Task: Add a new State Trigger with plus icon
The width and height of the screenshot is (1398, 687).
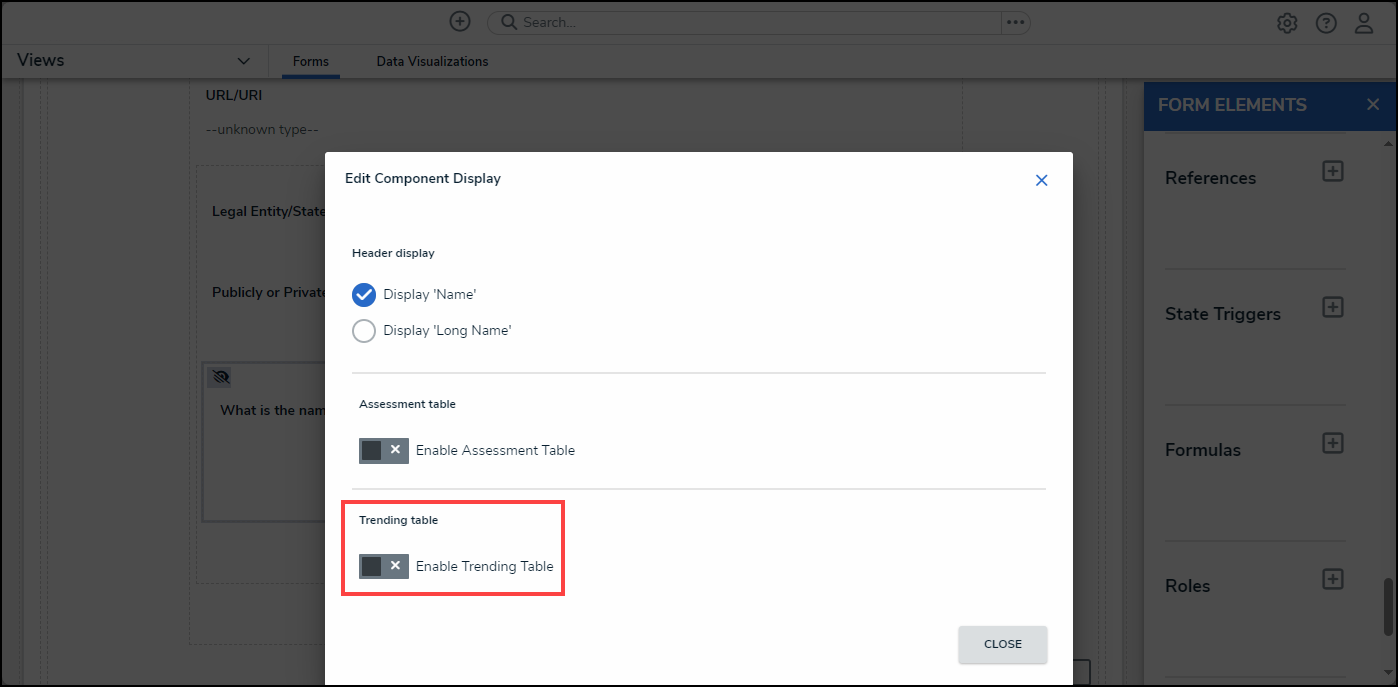Action: point(1332,307)
